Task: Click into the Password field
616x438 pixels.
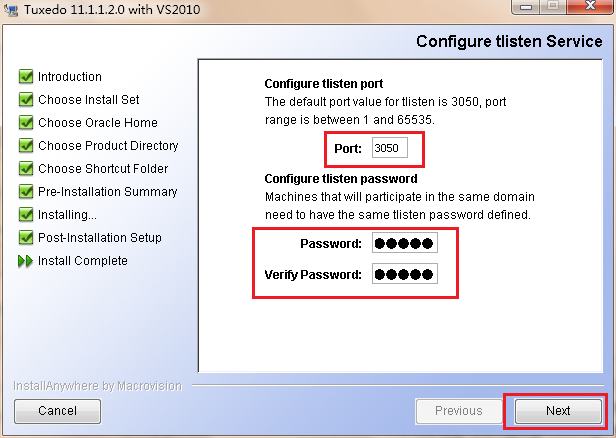Action: [x=404, y=244]
